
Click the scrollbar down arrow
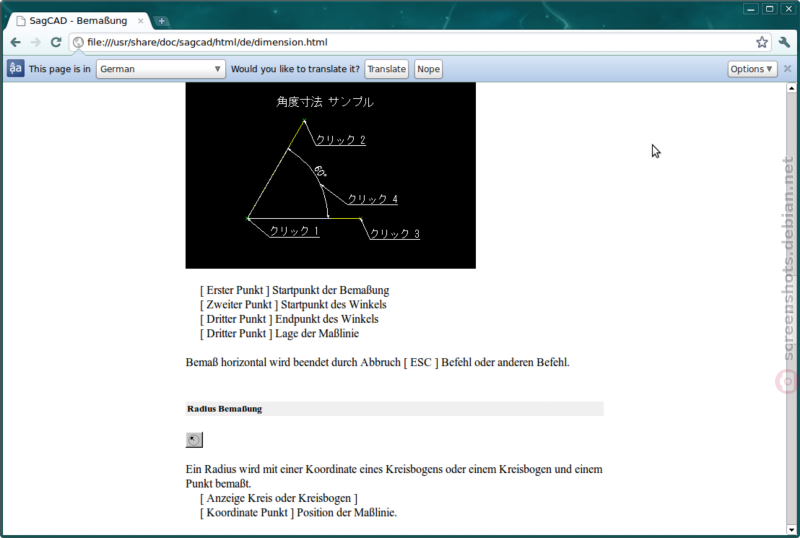791,529
